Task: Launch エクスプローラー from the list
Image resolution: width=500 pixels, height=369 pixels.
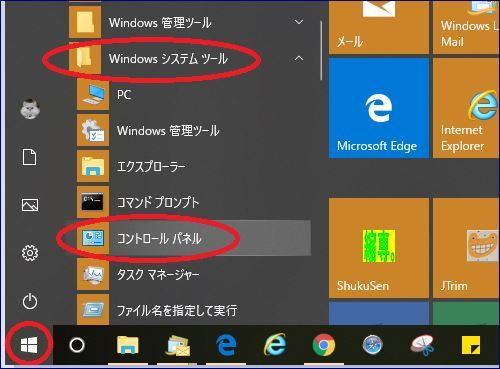Action: coord(193,166)
